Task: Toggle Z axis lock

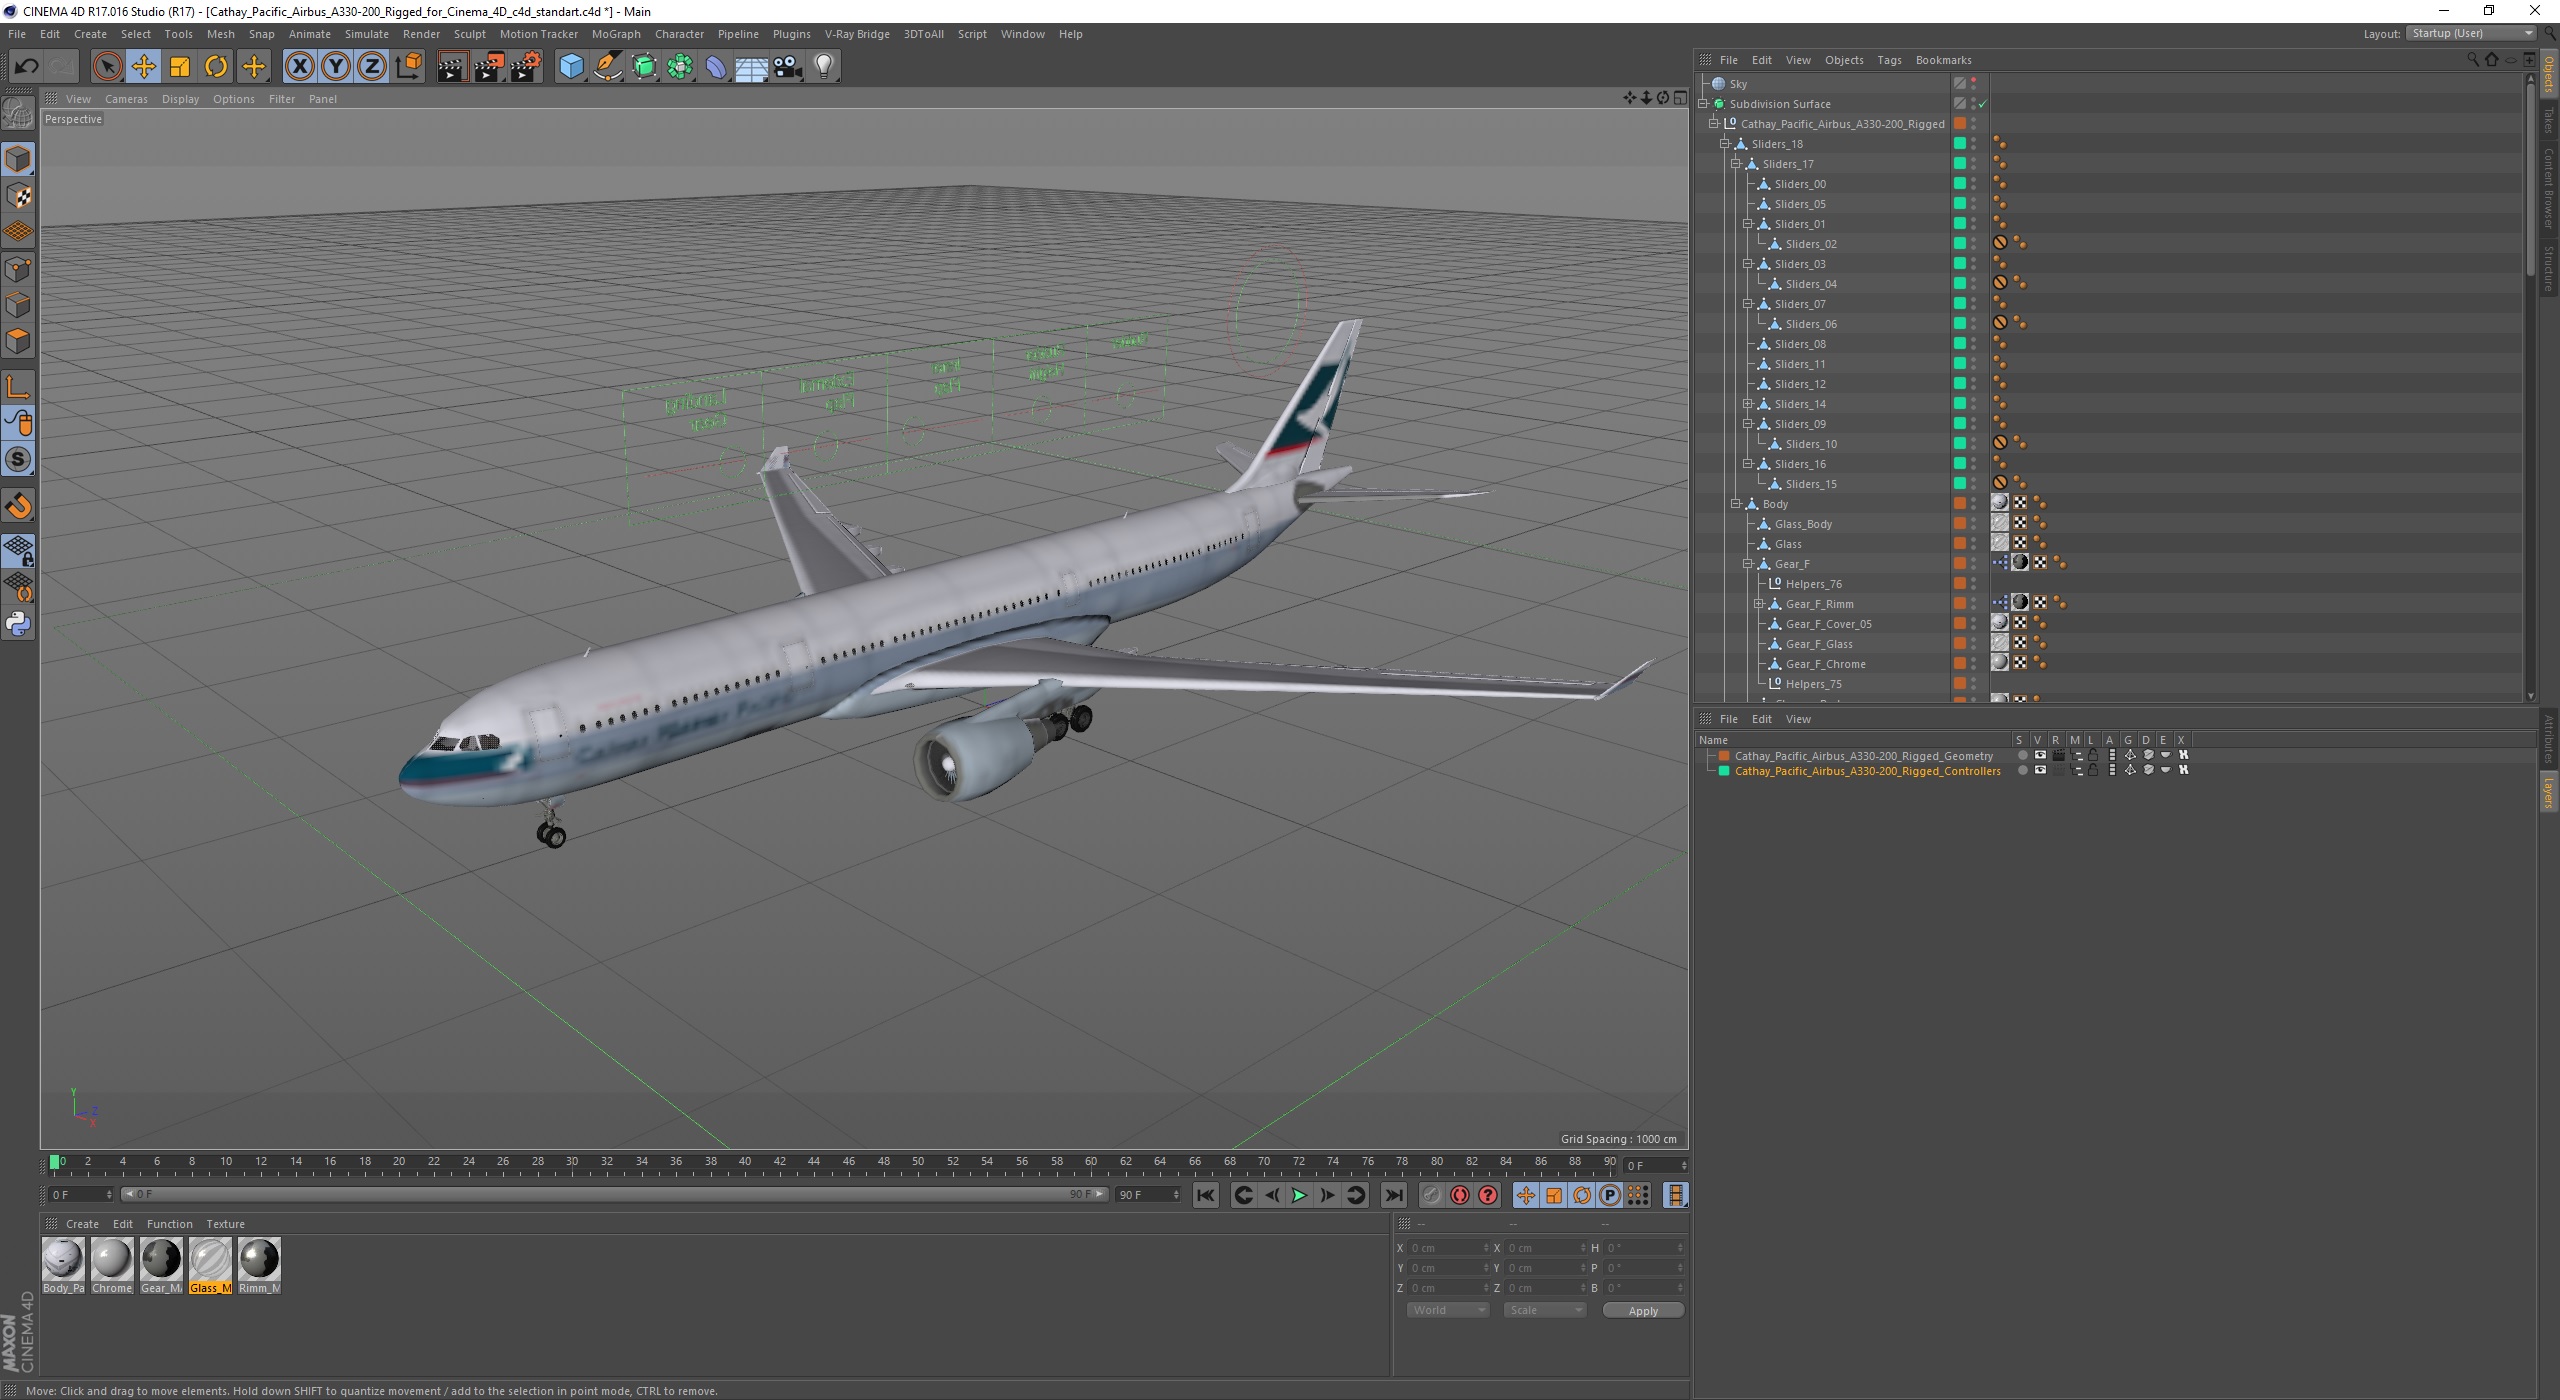Action: click(372, 67)
